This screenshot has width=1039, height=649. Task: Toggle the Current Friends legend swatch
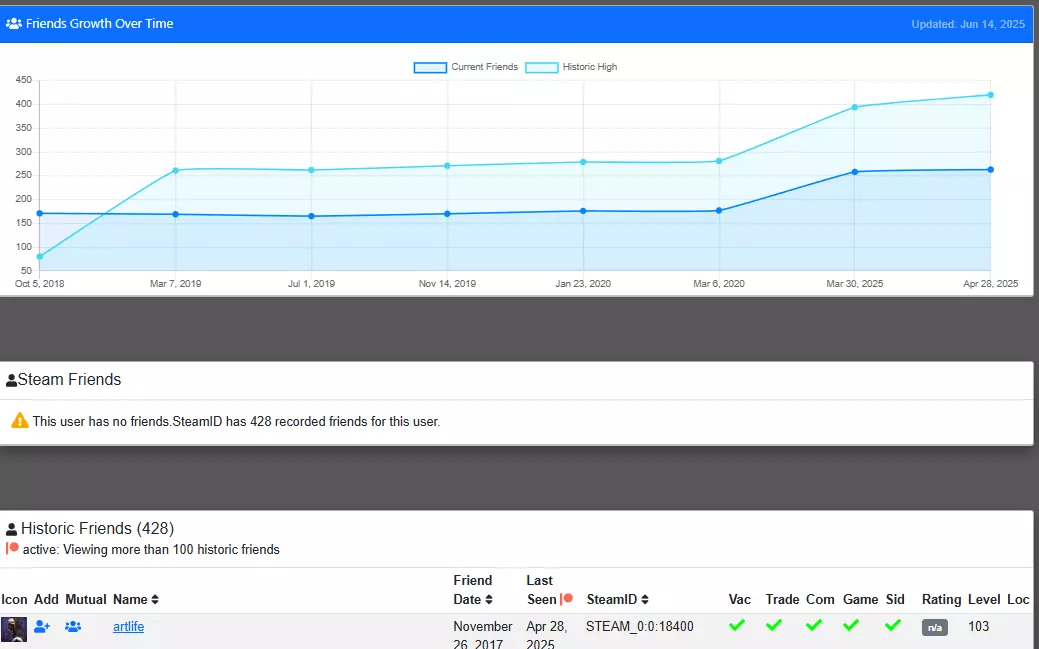(x=430, y=68)
